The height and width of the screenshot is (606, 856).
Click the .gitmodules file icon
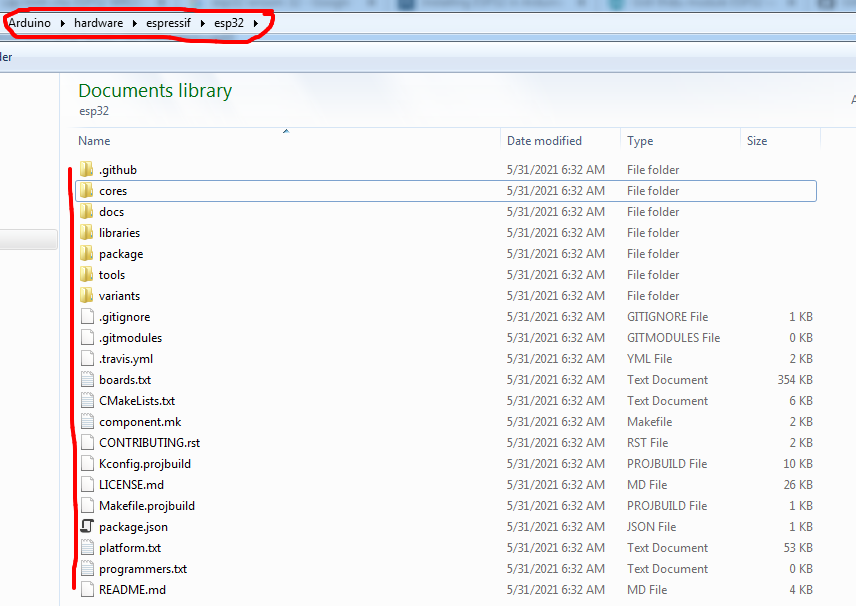(x=87, y=338)
